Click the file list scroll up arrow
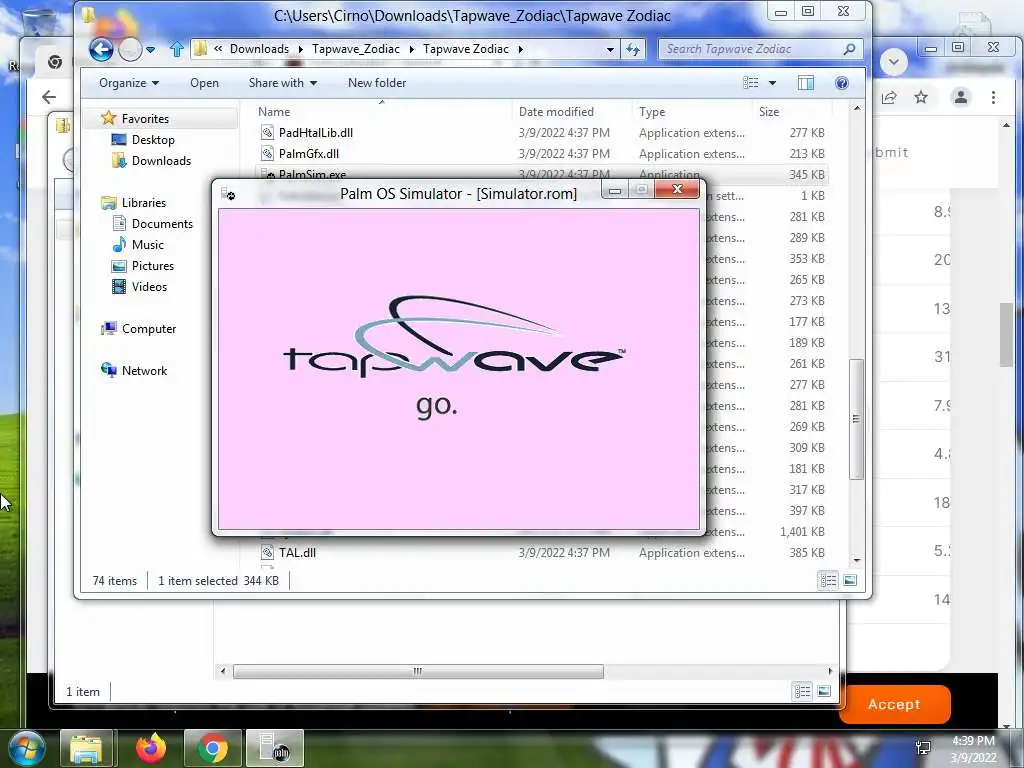 coord(857,108)
